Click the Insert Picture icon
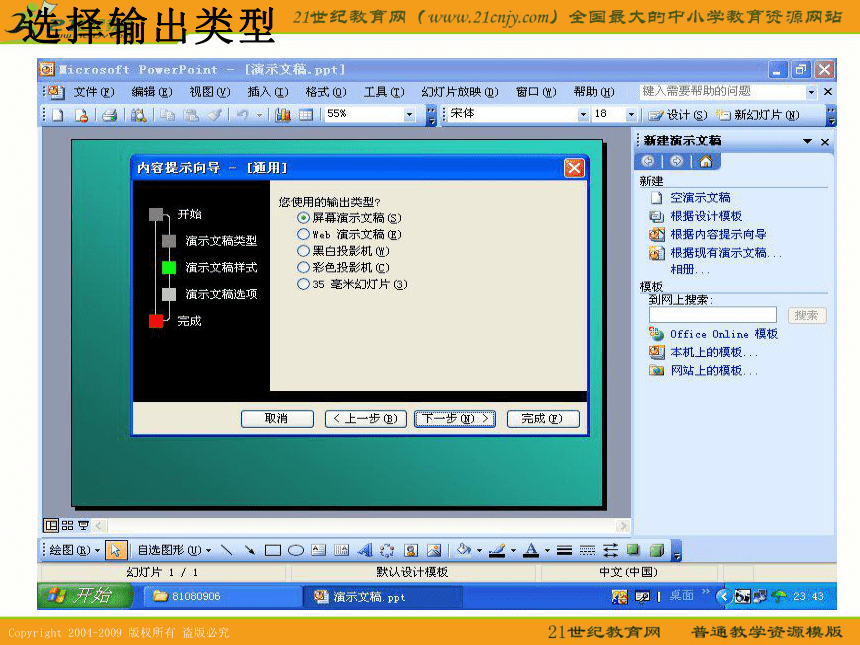 [x=434, y=550]
